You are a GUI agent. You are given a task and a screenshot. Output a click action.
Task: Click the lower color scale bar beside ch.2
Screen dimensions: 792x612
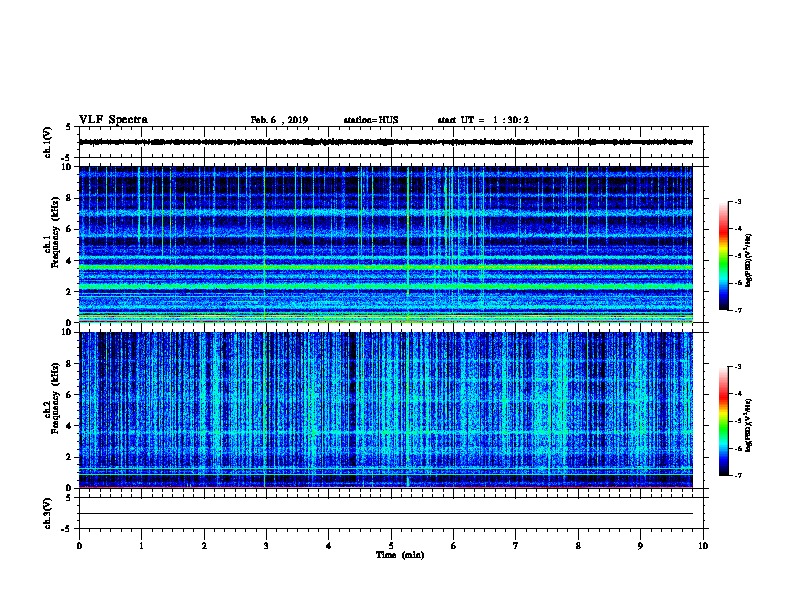pos(724,421)
